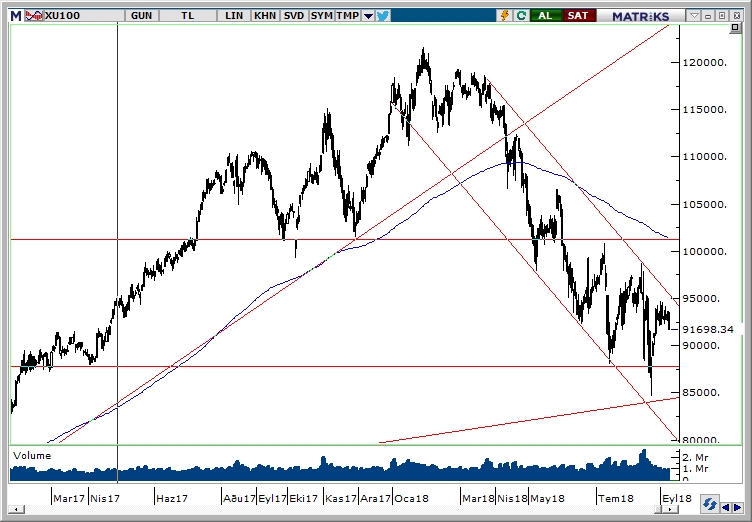Click the Eyl17 date label
The height and width of the screenshot is (522, 752).
272,498
